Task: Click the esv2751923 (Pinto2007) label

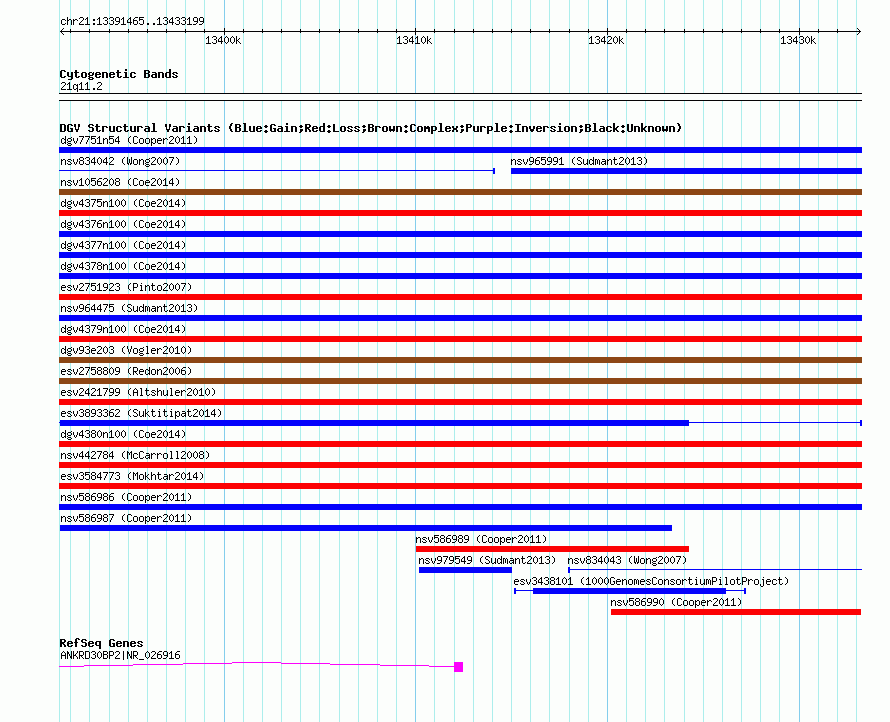Action: pos(126,287)
